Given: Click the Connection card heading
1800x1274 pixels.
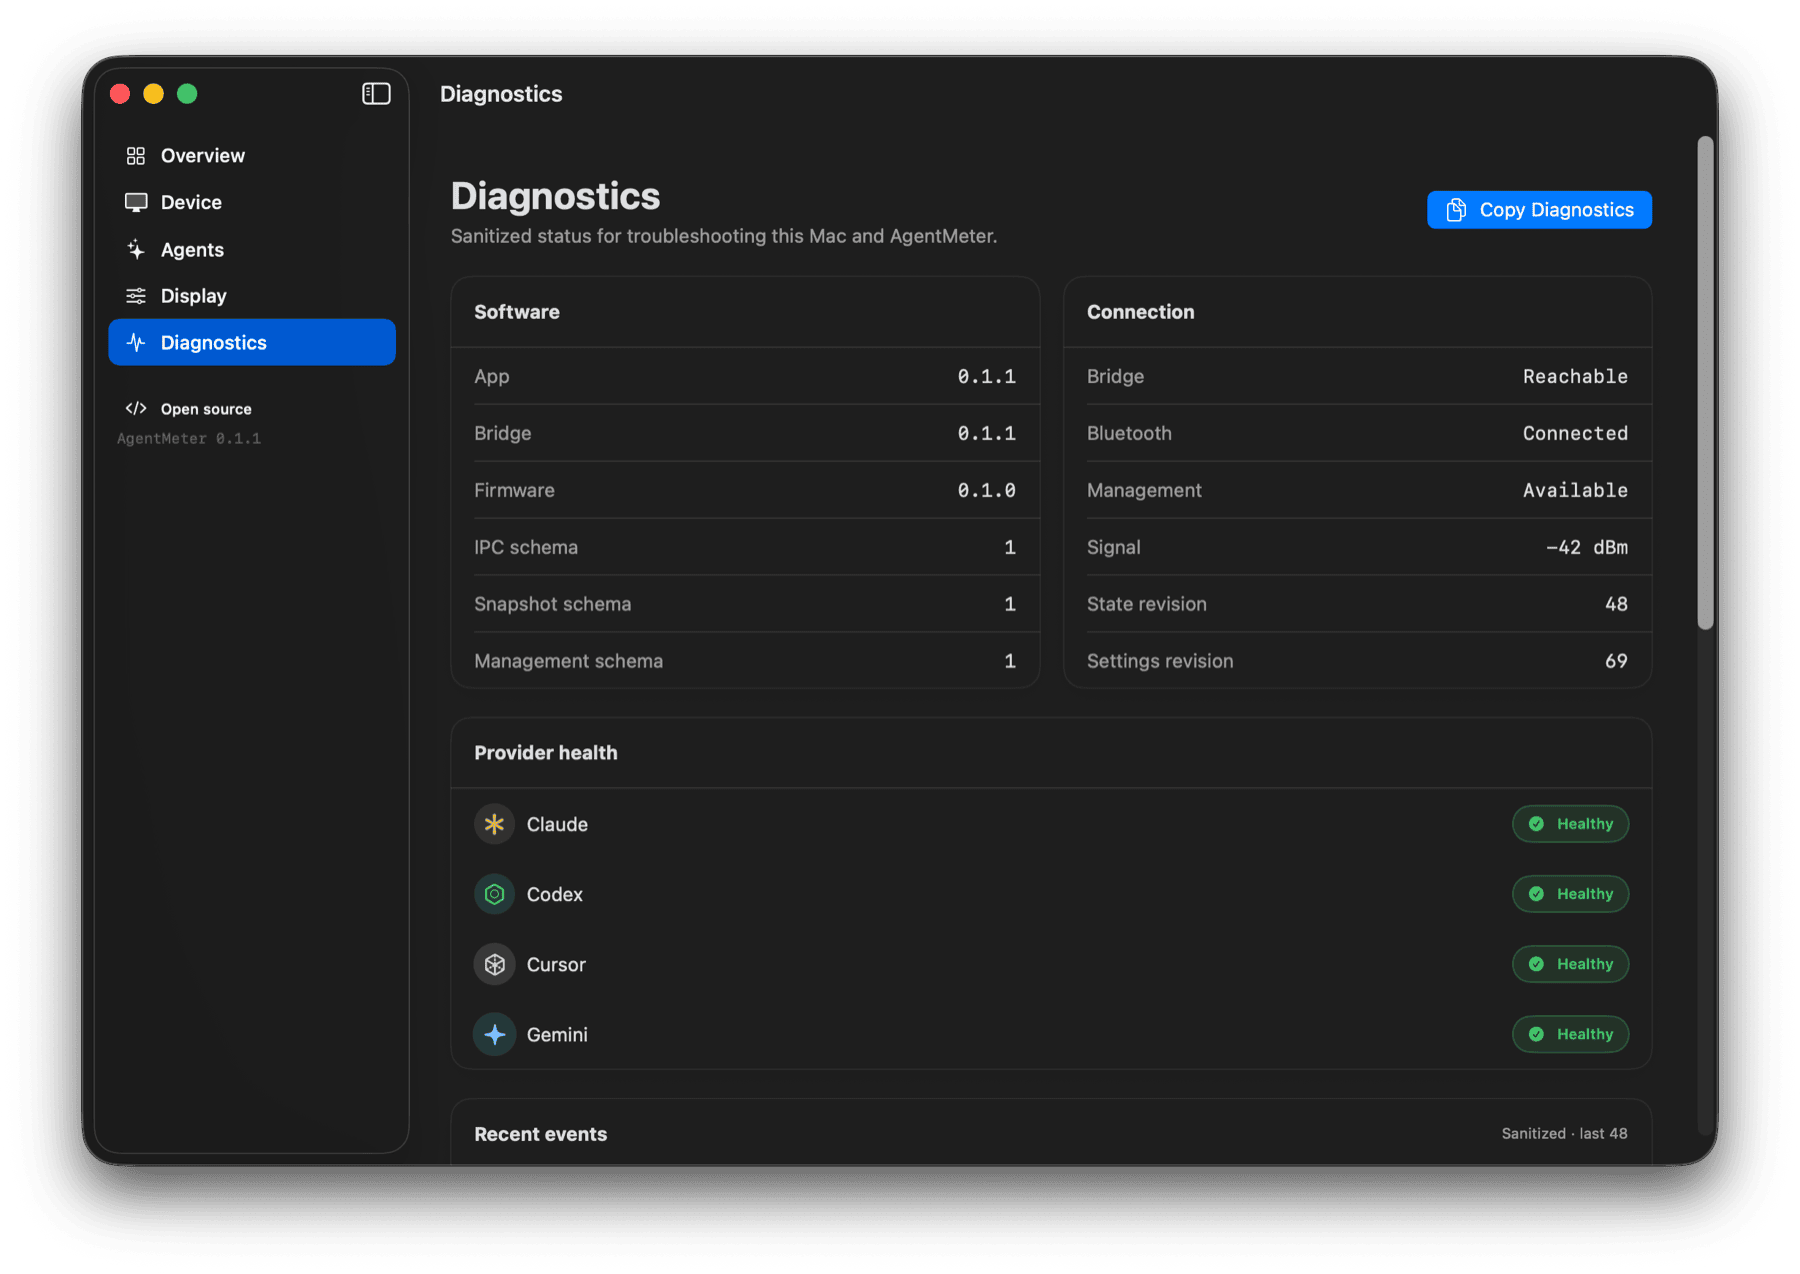Looking at the screenshot, I should pyautogui.click(x=1140, y=312).
